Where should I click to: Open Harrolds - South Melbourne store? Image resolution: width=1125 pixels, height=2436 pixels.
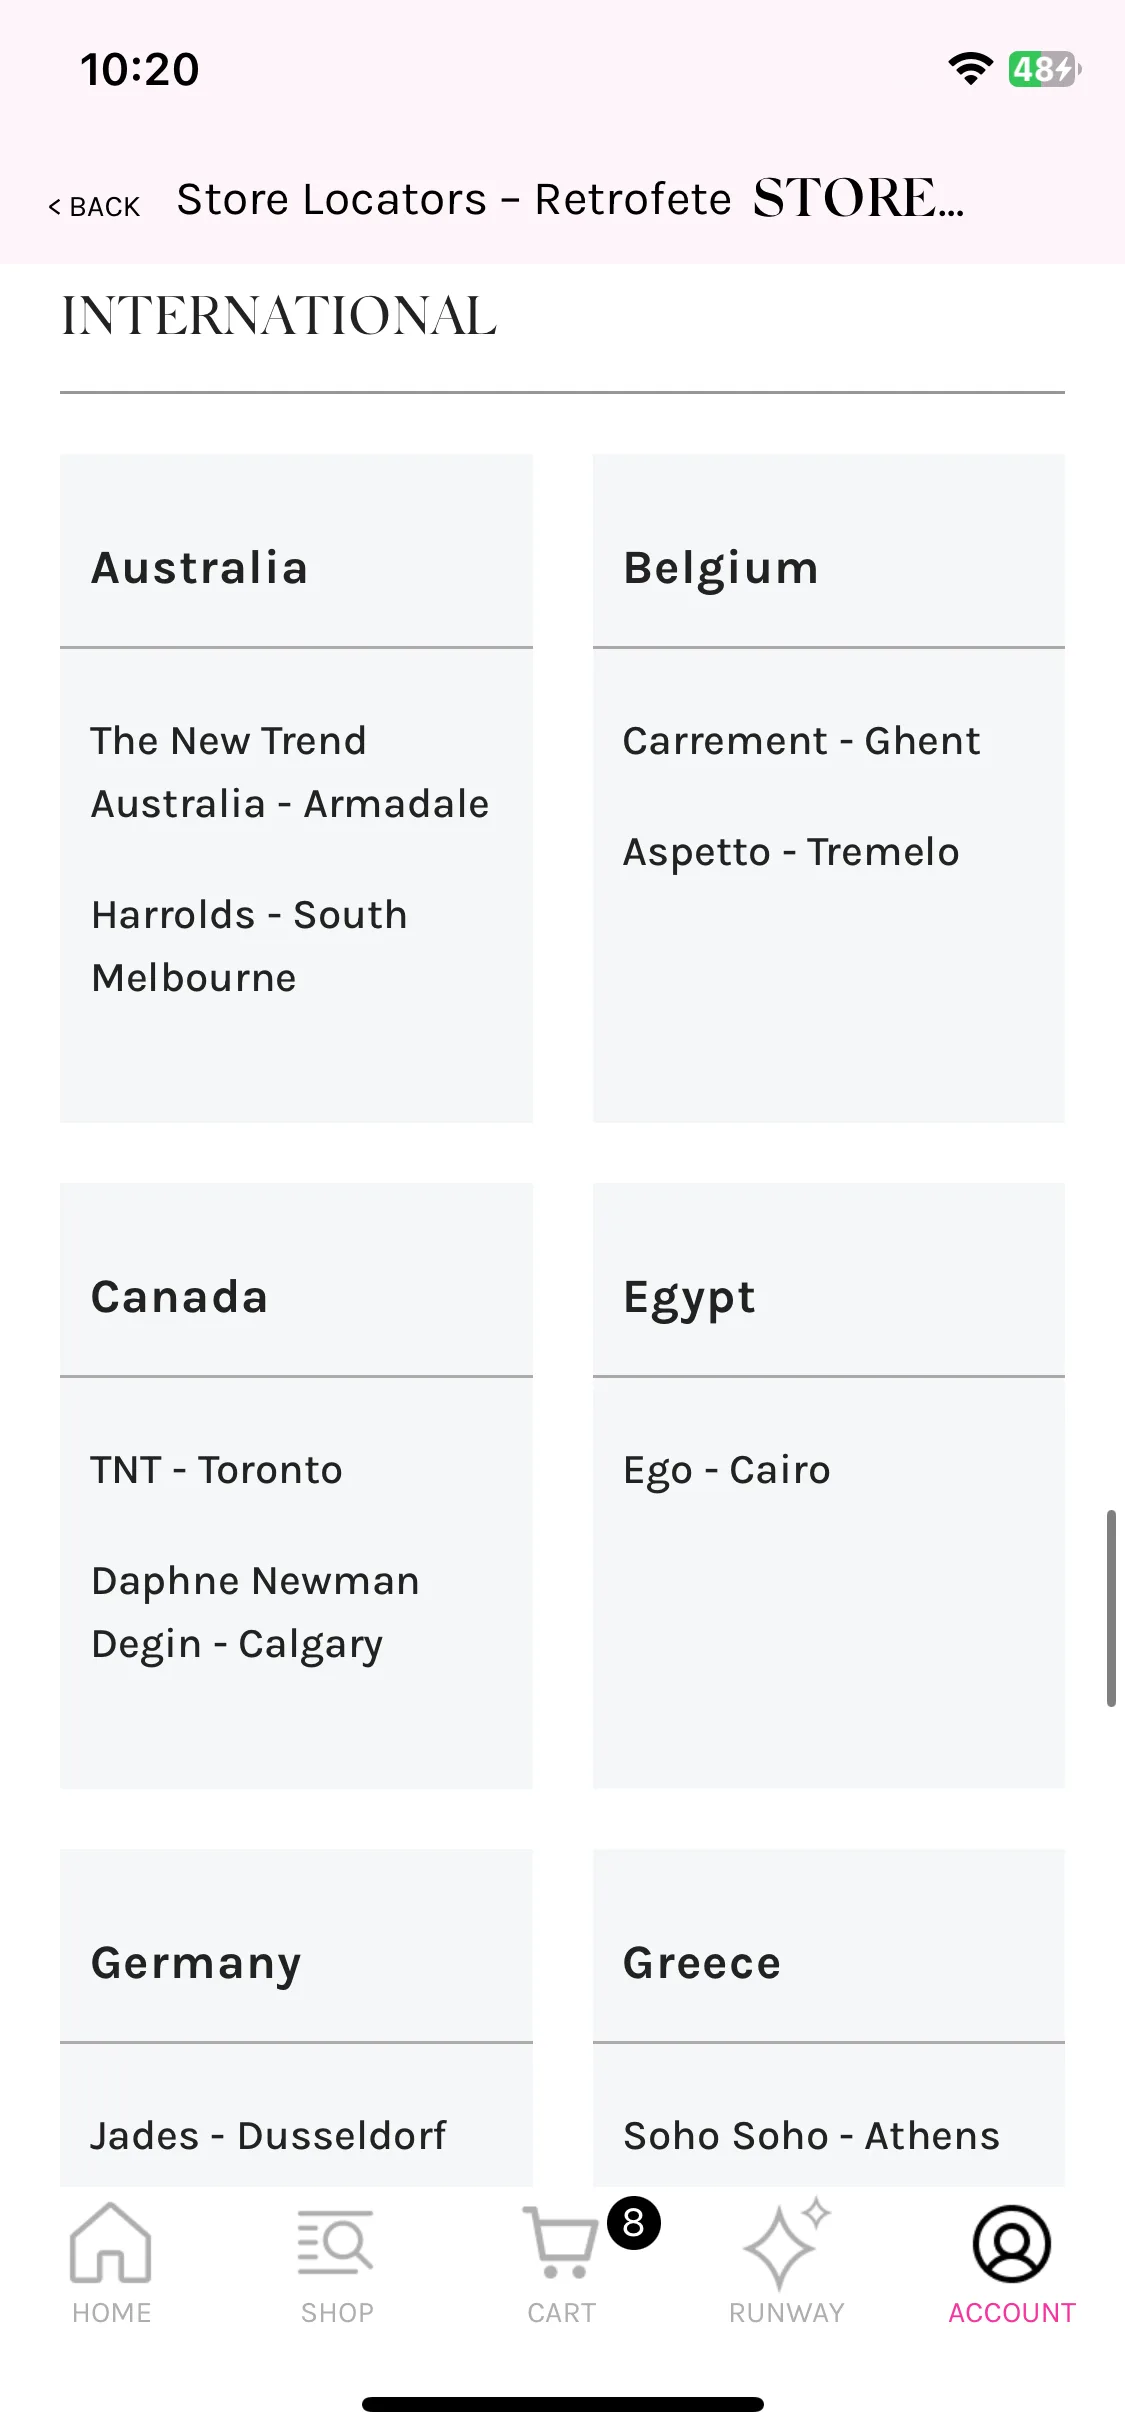250,946
